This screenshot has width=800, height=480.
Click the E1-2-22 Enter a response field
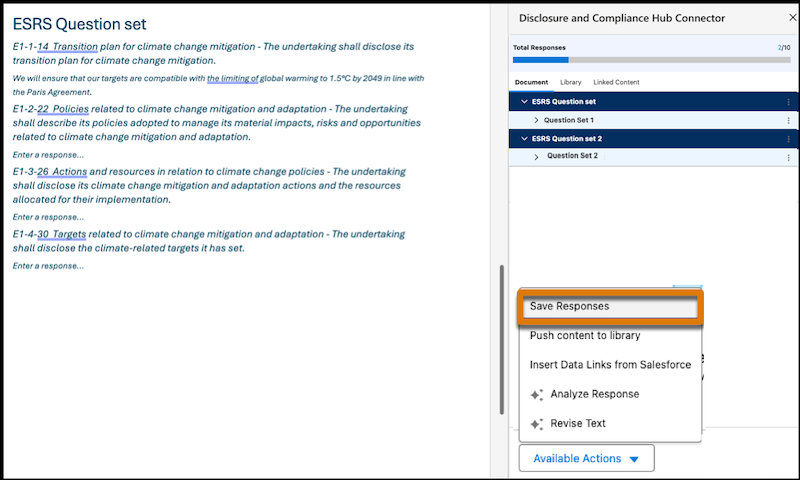[x=48, y=155]
